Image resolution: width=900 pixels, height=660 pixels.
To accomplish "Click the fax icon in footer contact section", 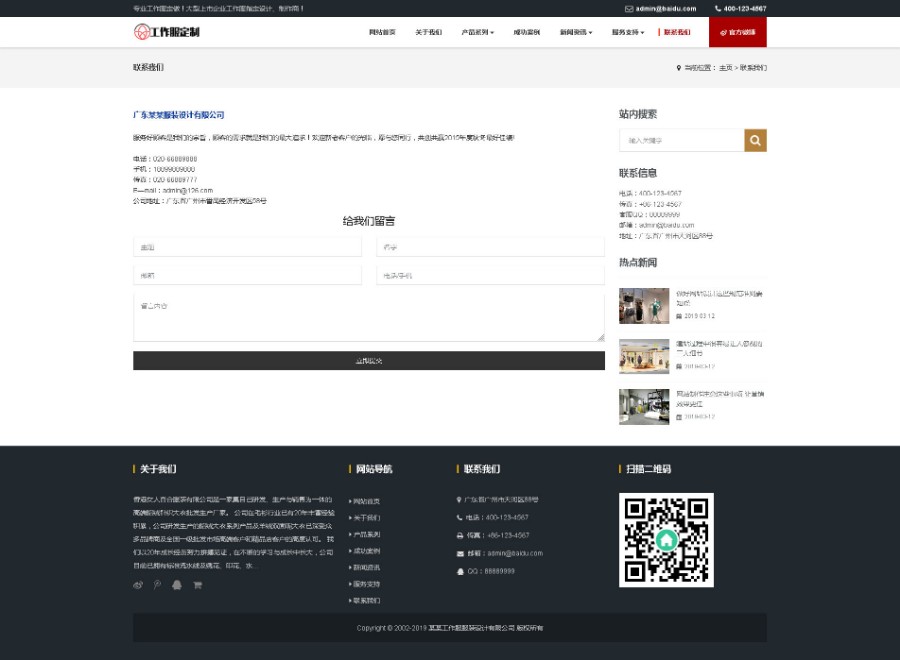I will 460,535.
